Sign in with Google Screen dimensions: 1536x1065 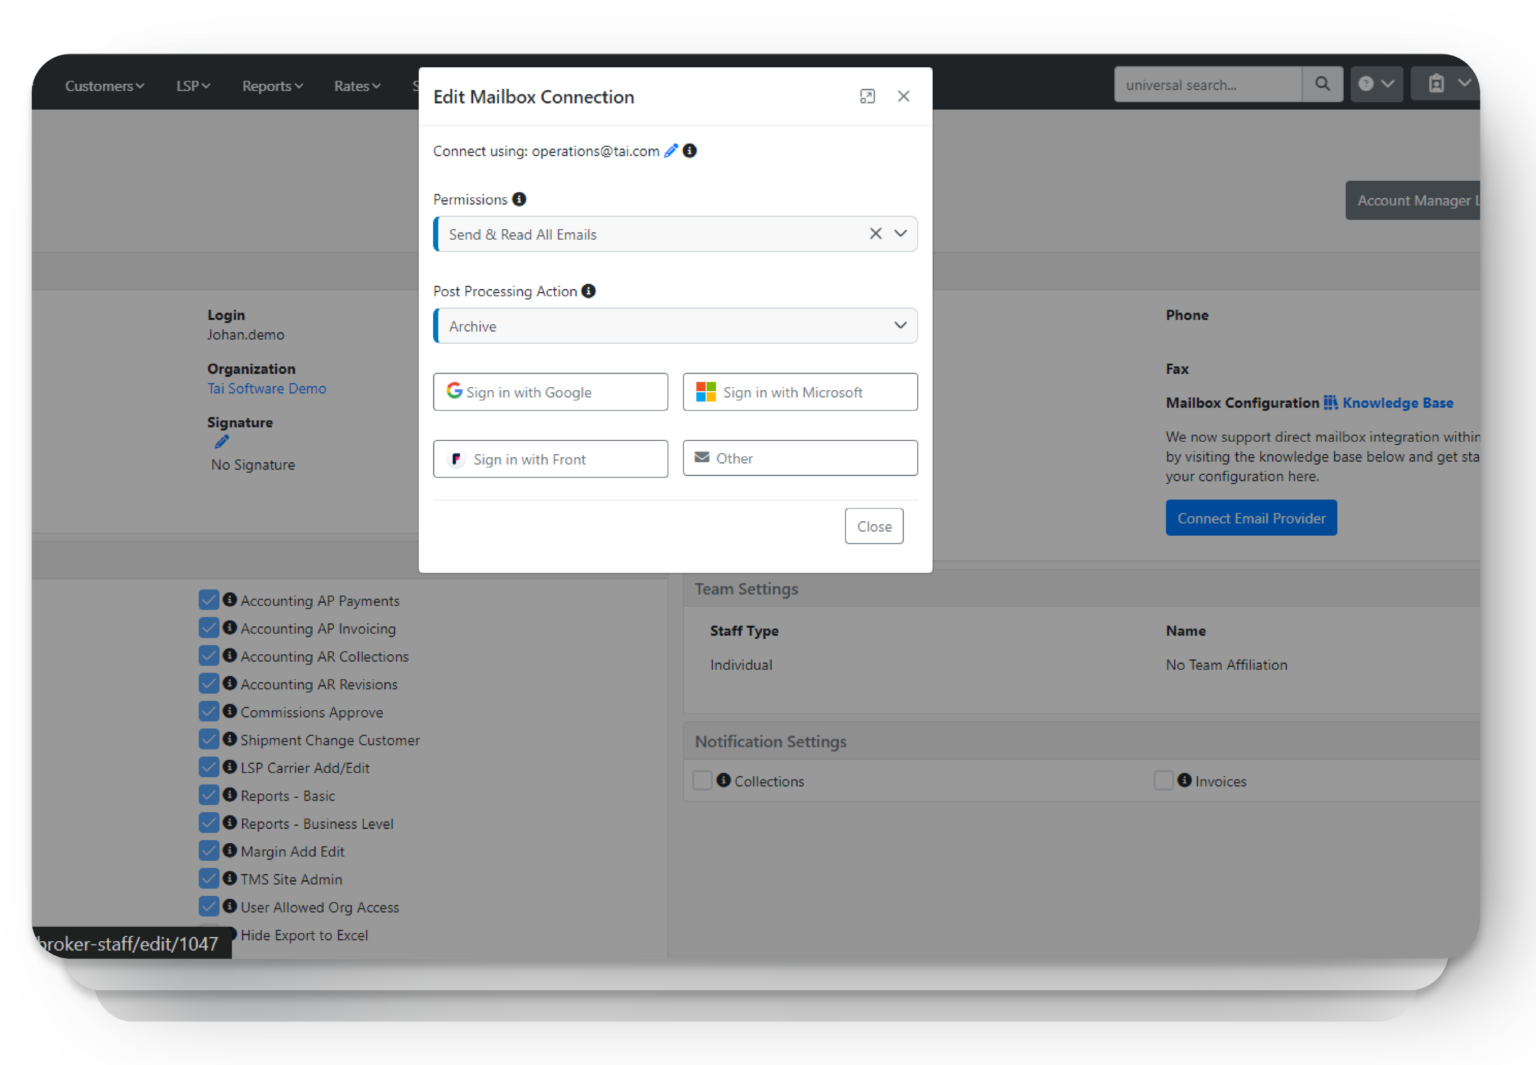point(550,391)
